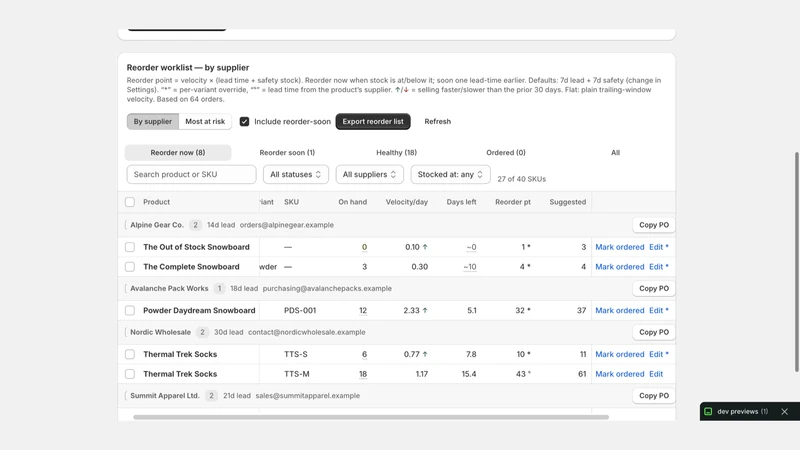Viewport: 800px width, 450px height.
Task: Mark Out of Stock Snowboard ordered
Action: pos(619,247)
